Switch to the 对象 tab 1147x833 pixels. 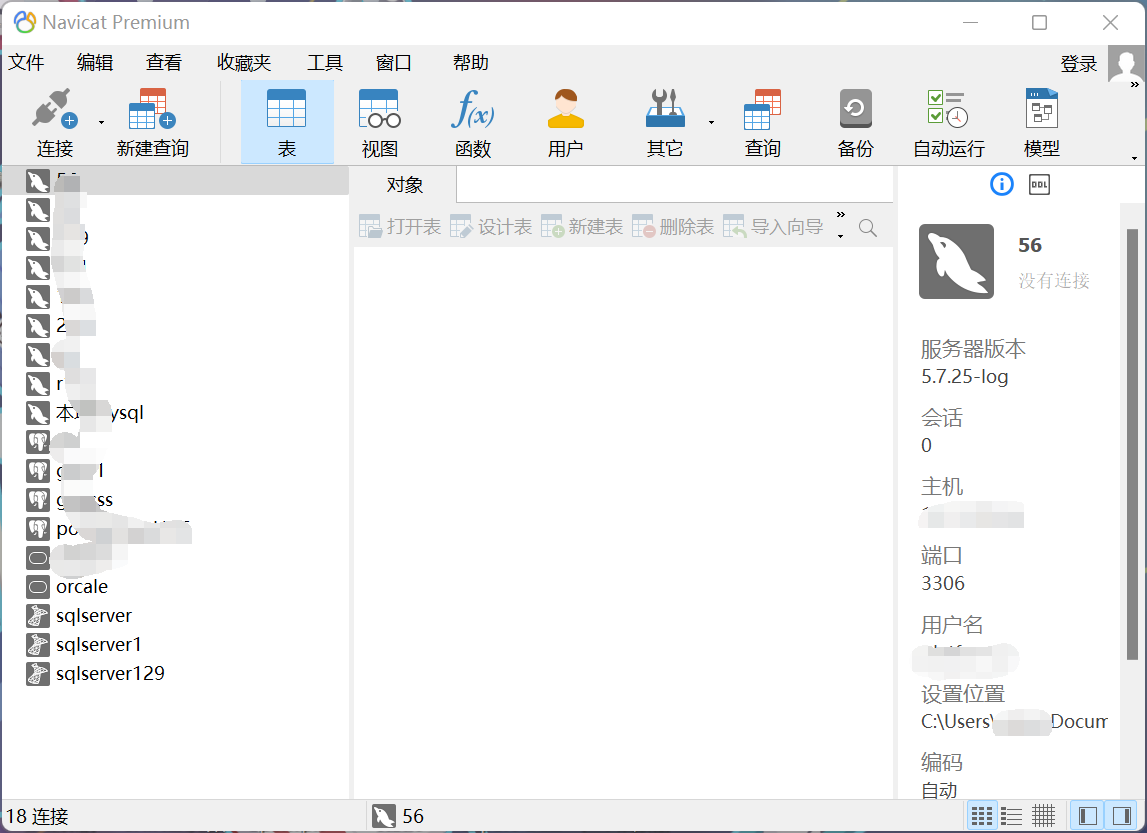click(x=405, y=185)
